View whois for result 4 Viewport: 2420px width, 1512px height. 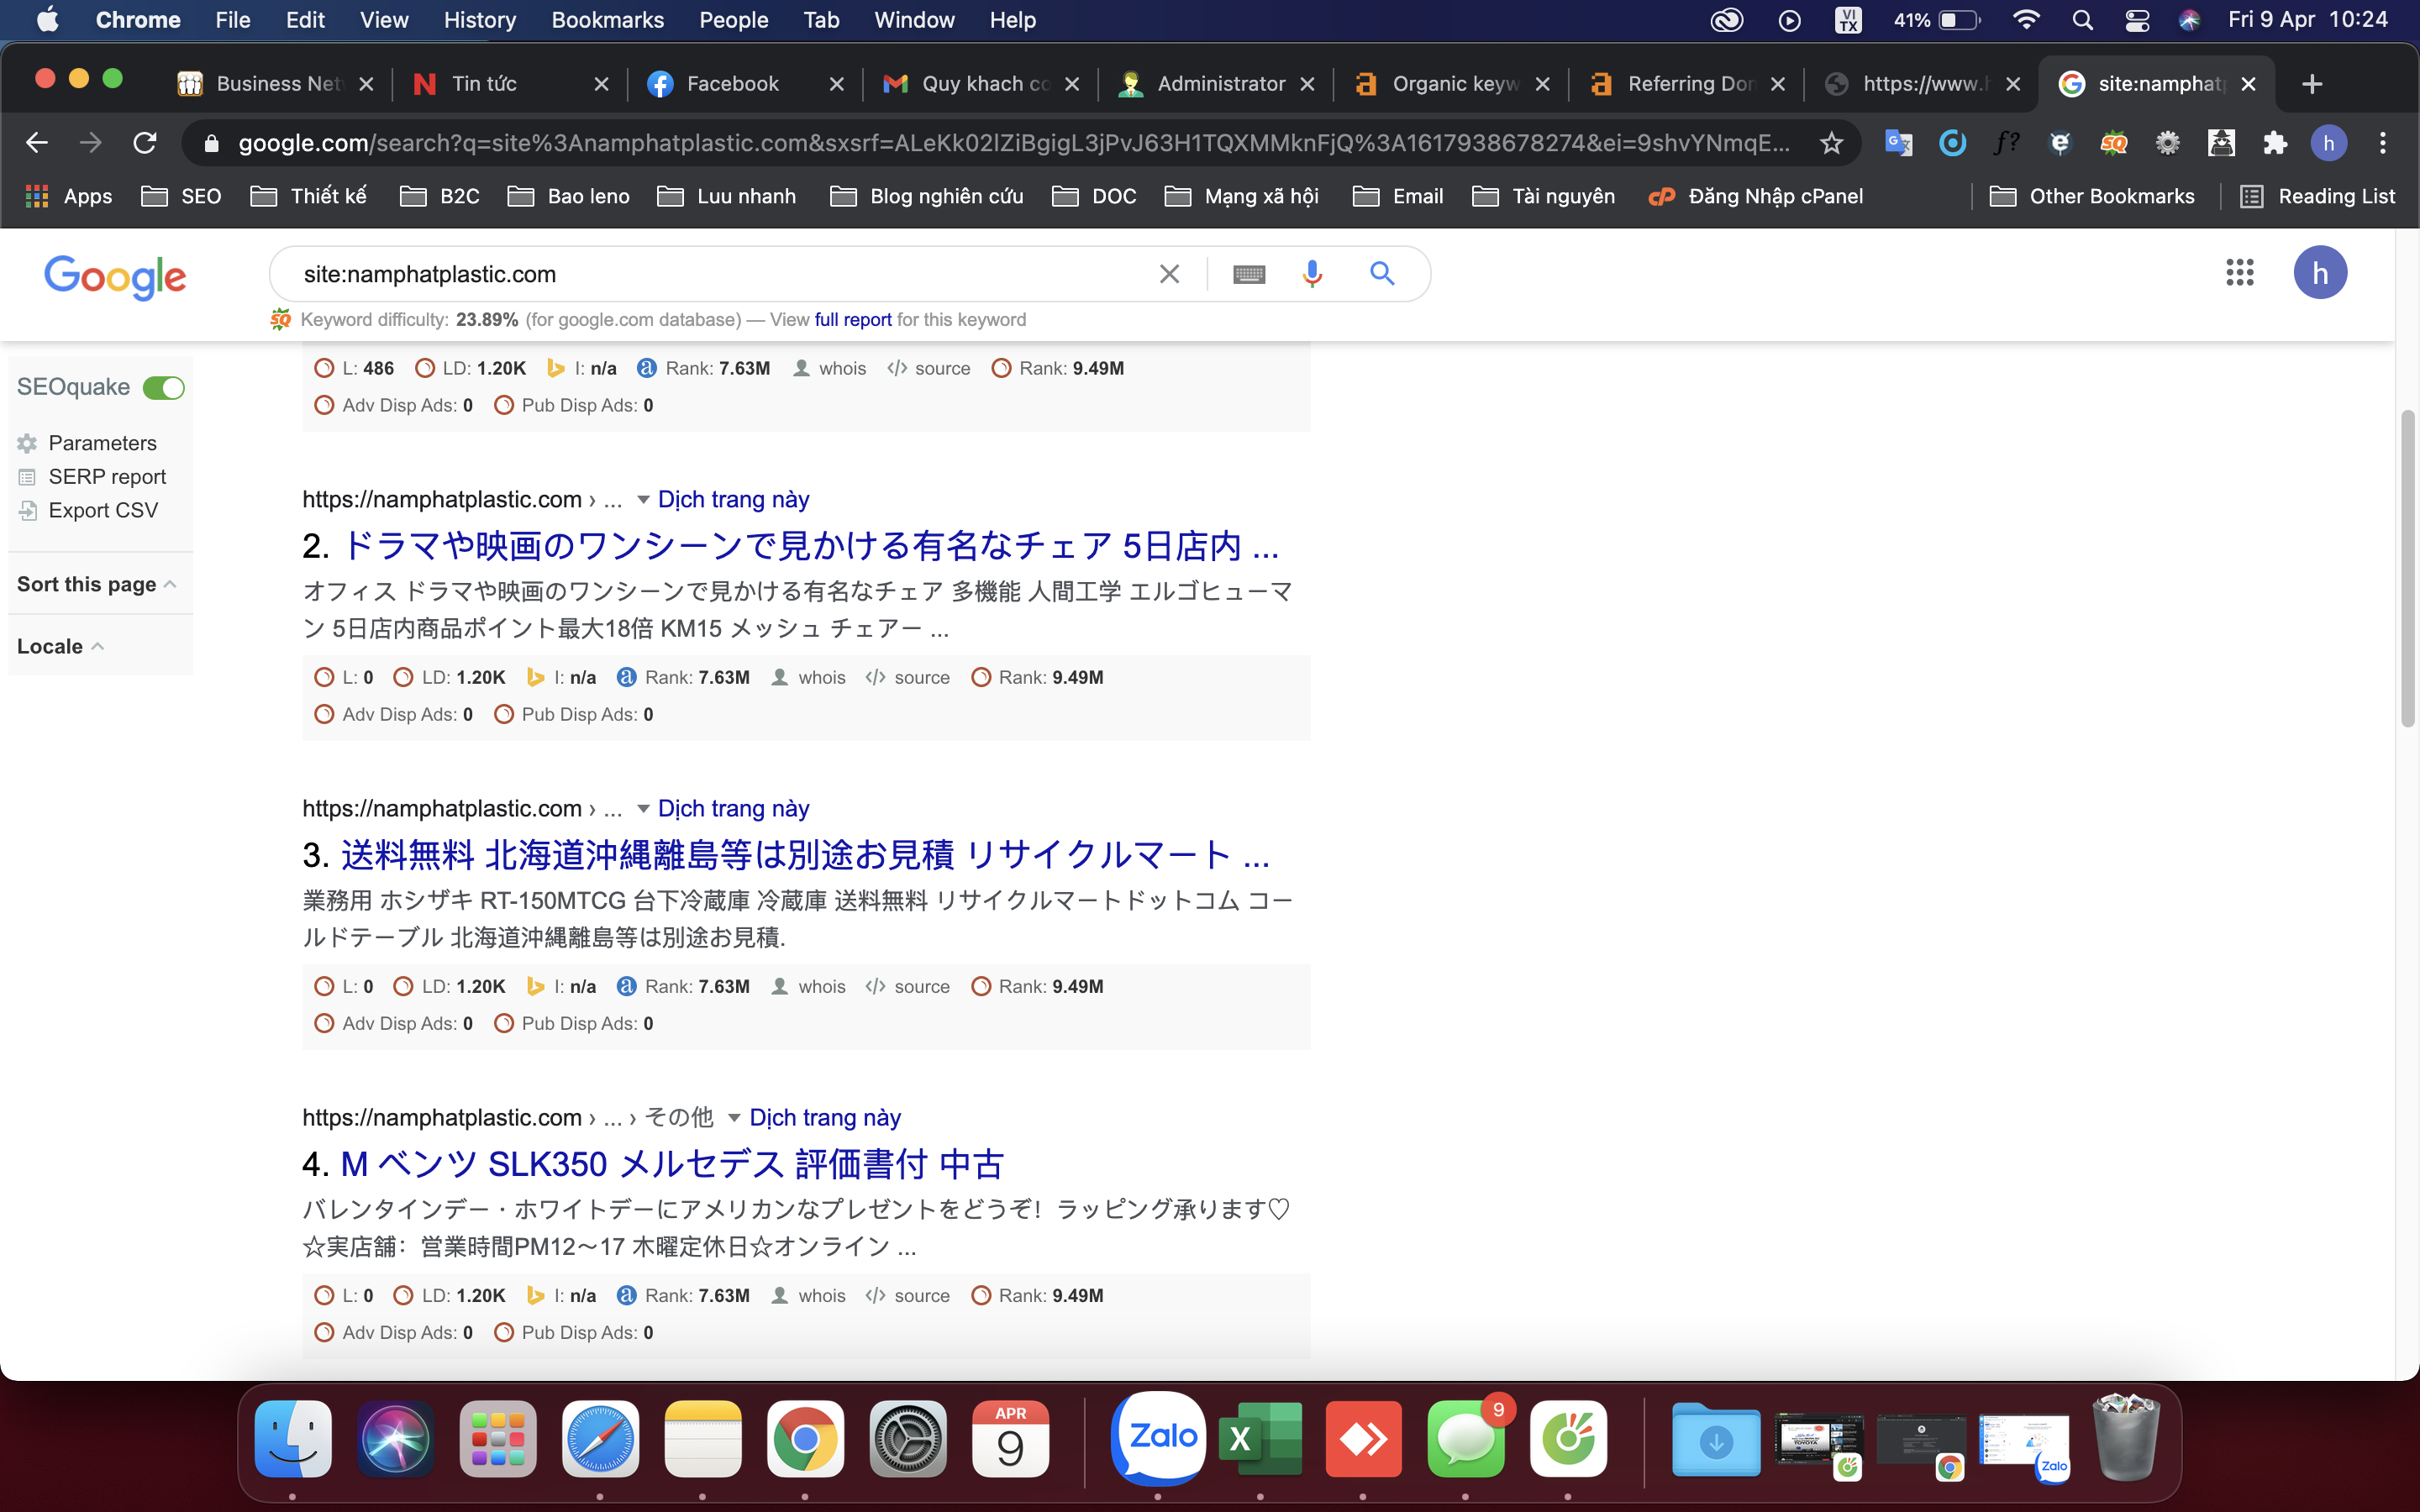(x=809, y=1296)
